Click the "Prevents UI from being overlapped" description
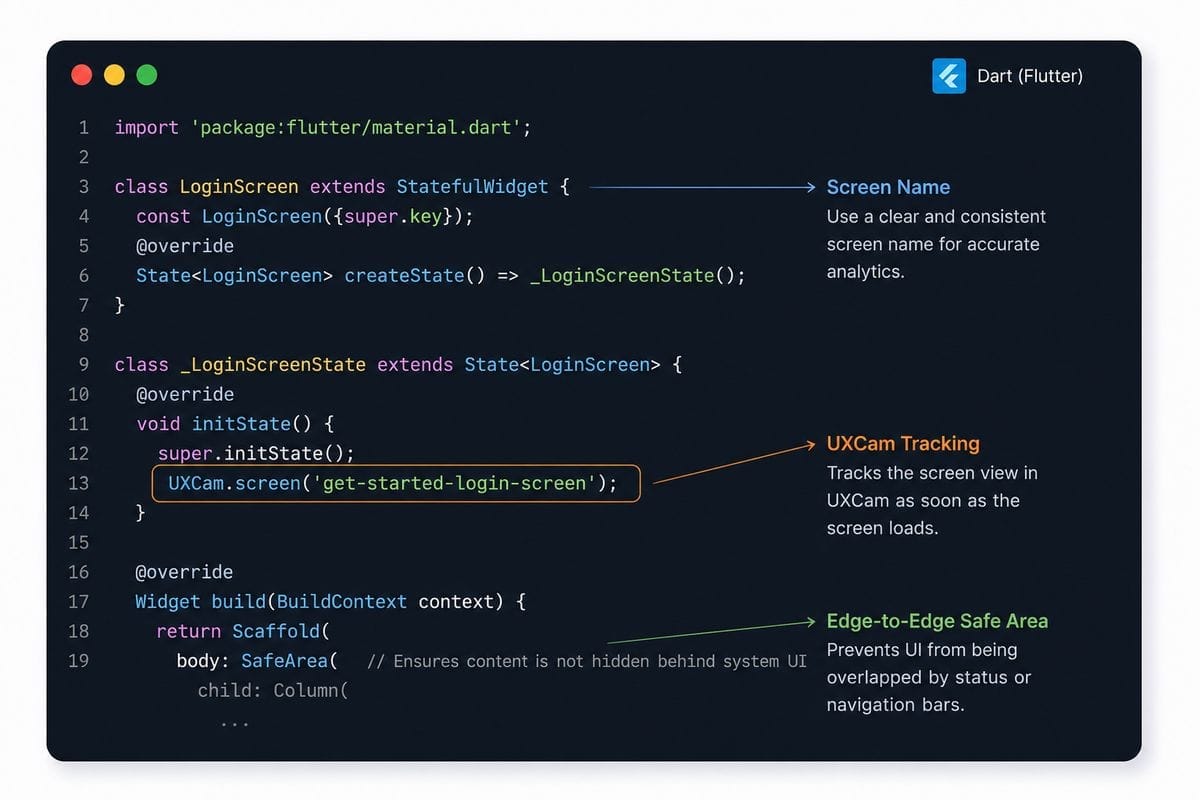 pos(928,677)
